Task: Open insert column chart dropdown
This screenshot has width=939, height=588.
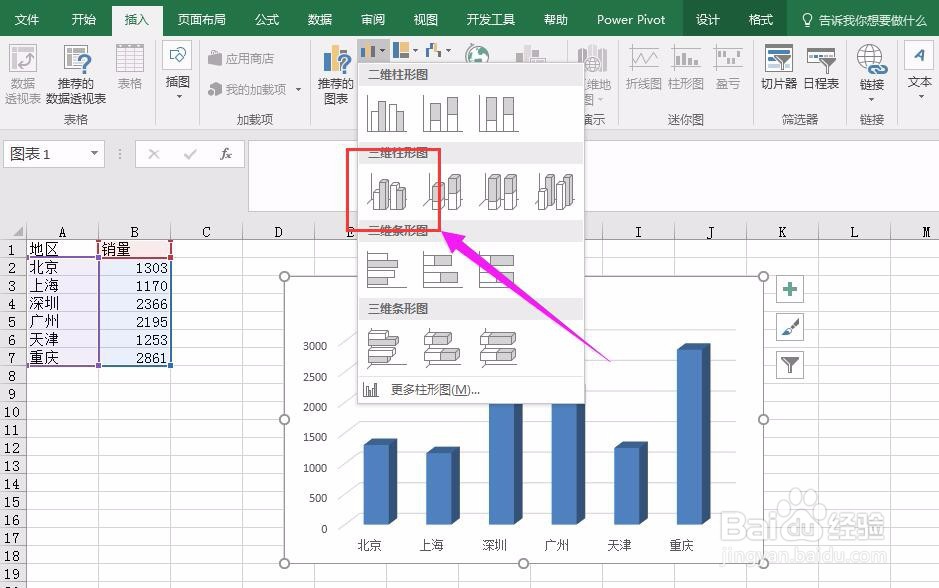Action: (x=373, y=51)
